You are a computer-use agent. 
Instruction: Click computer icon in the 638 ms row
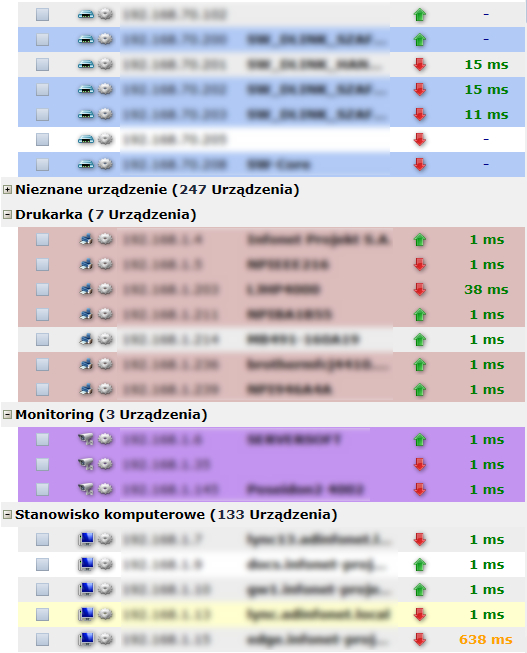[86, 639]
